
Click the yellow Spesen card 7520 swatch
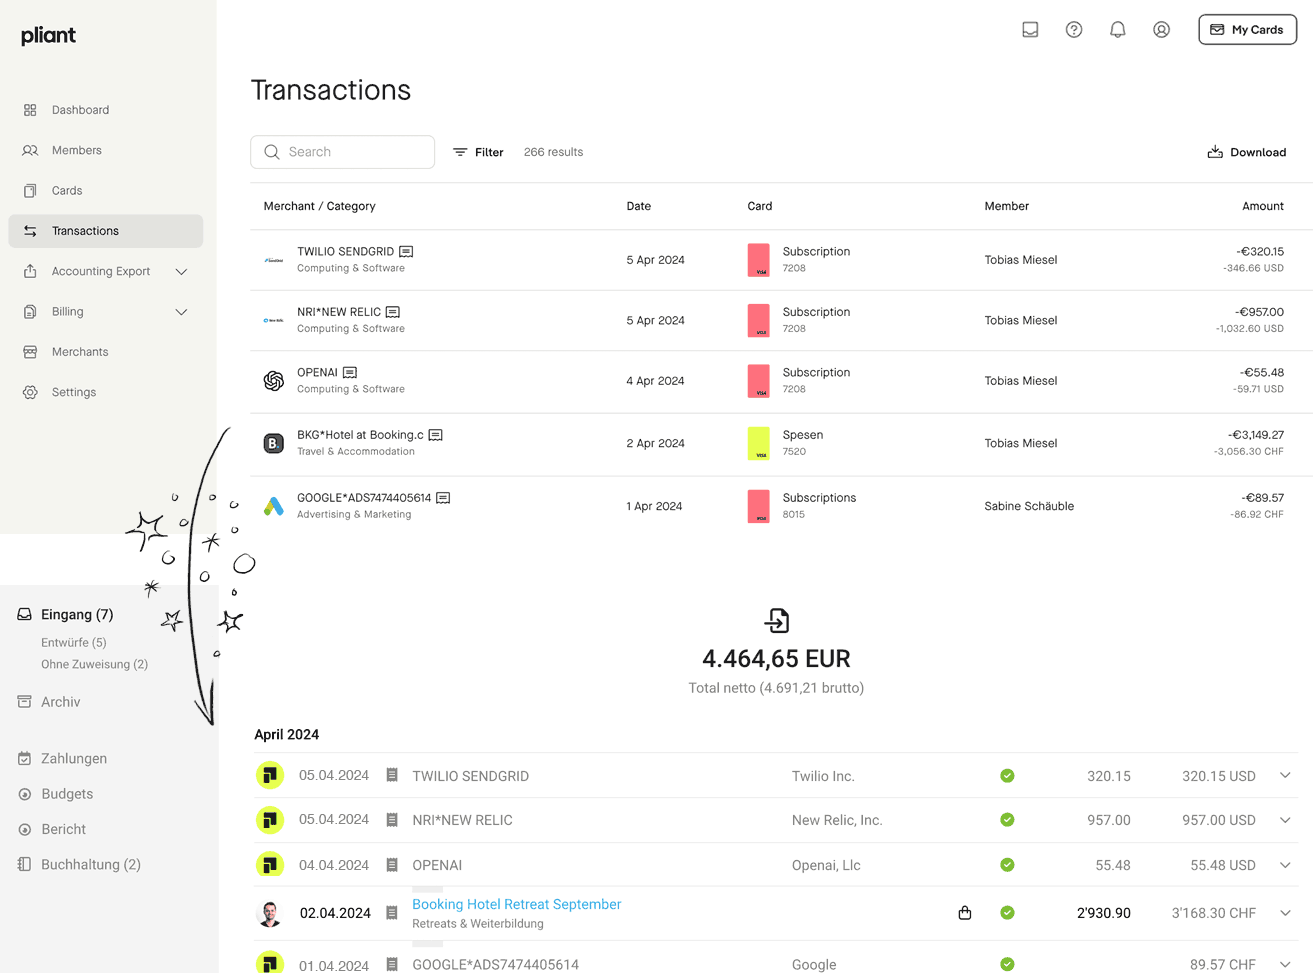pos(759,443)
